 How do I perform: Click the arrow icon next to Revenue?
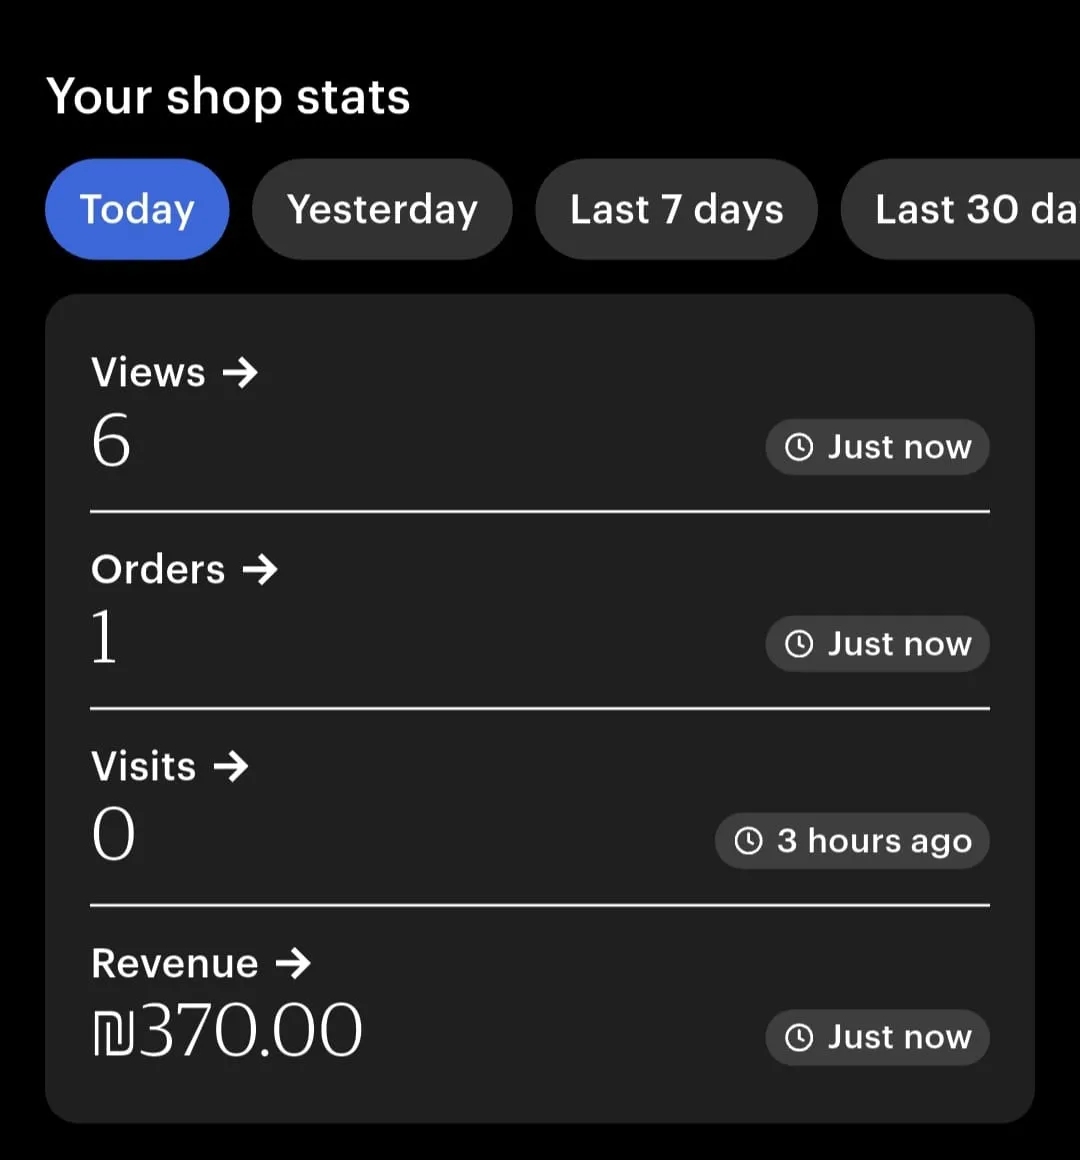tap(293, 964)
